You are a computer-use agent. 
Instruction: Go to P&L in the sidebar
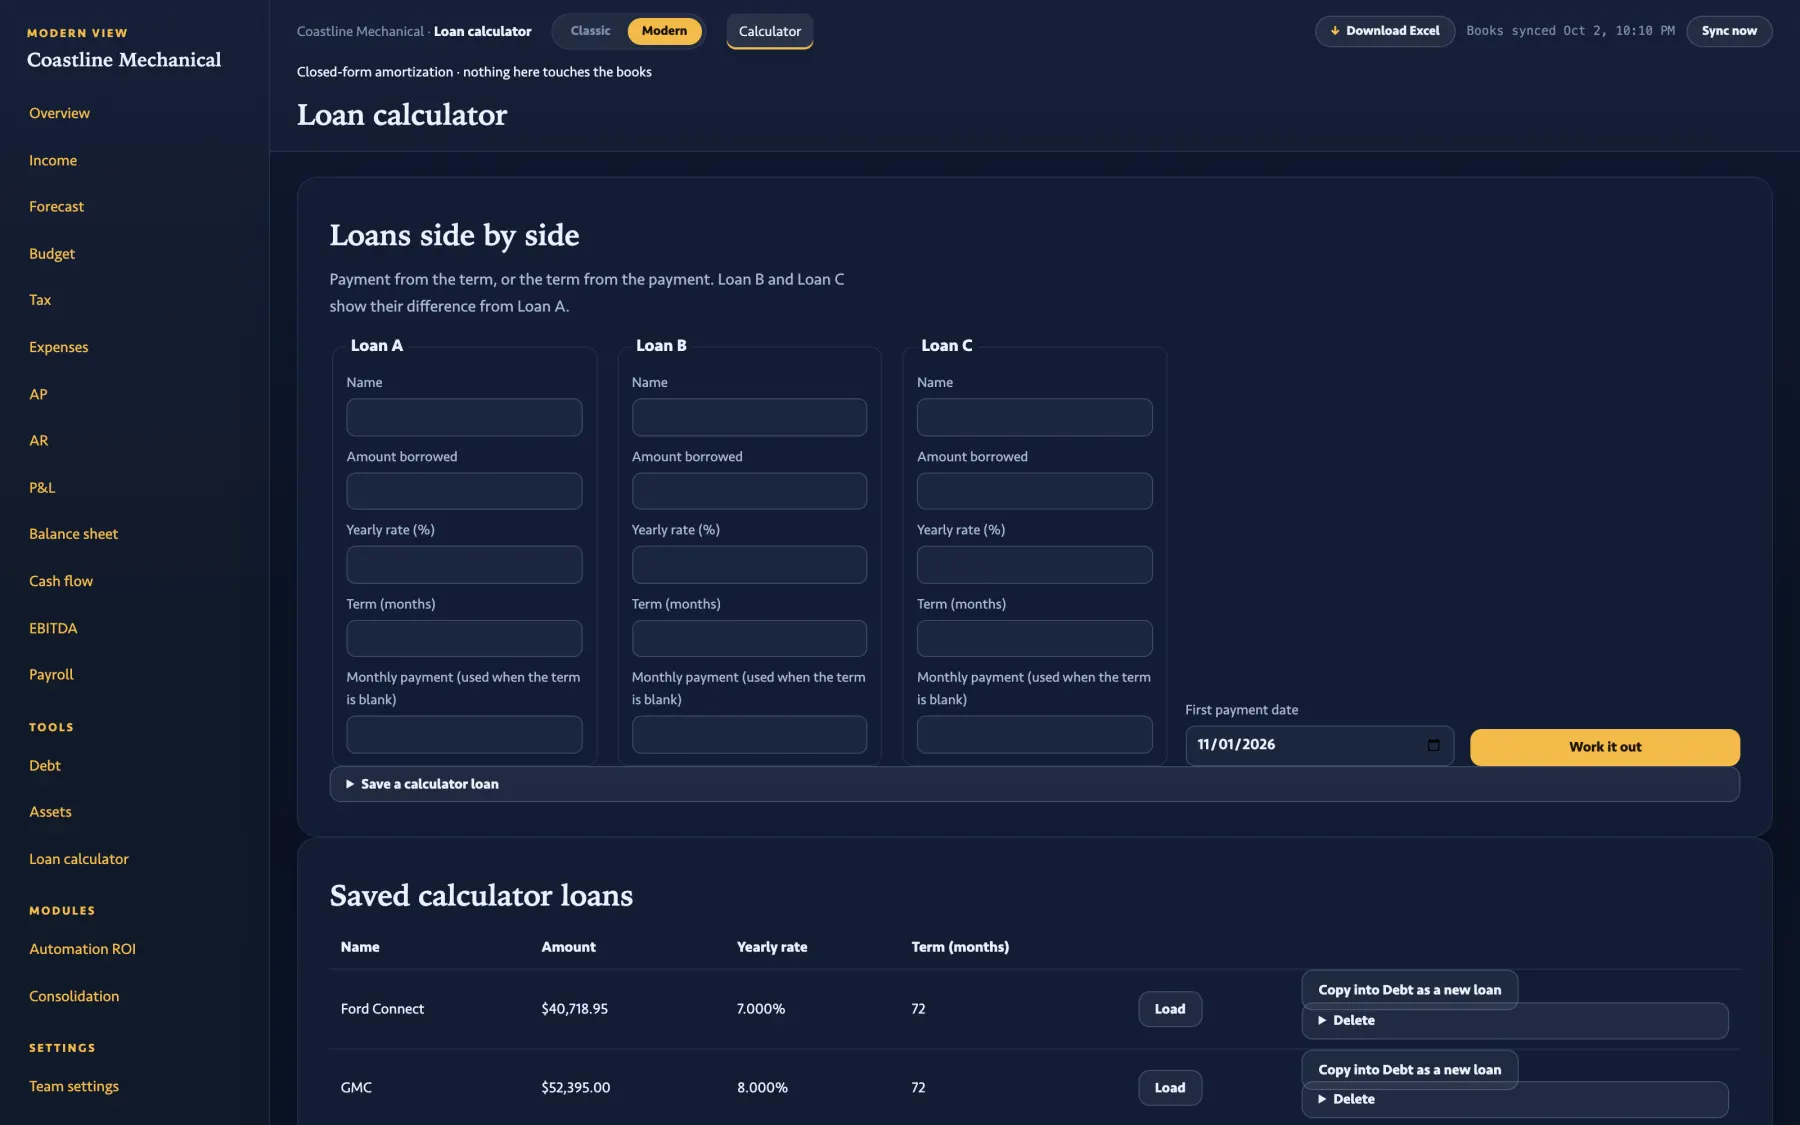click(x=42, y=488)
